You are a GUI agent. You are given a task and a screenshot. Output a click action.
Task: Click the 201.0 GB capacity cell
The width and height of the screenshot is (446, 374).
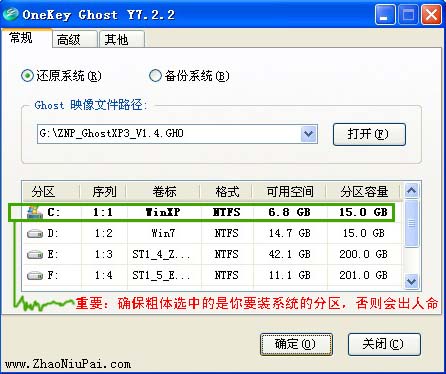coord(363,275)
